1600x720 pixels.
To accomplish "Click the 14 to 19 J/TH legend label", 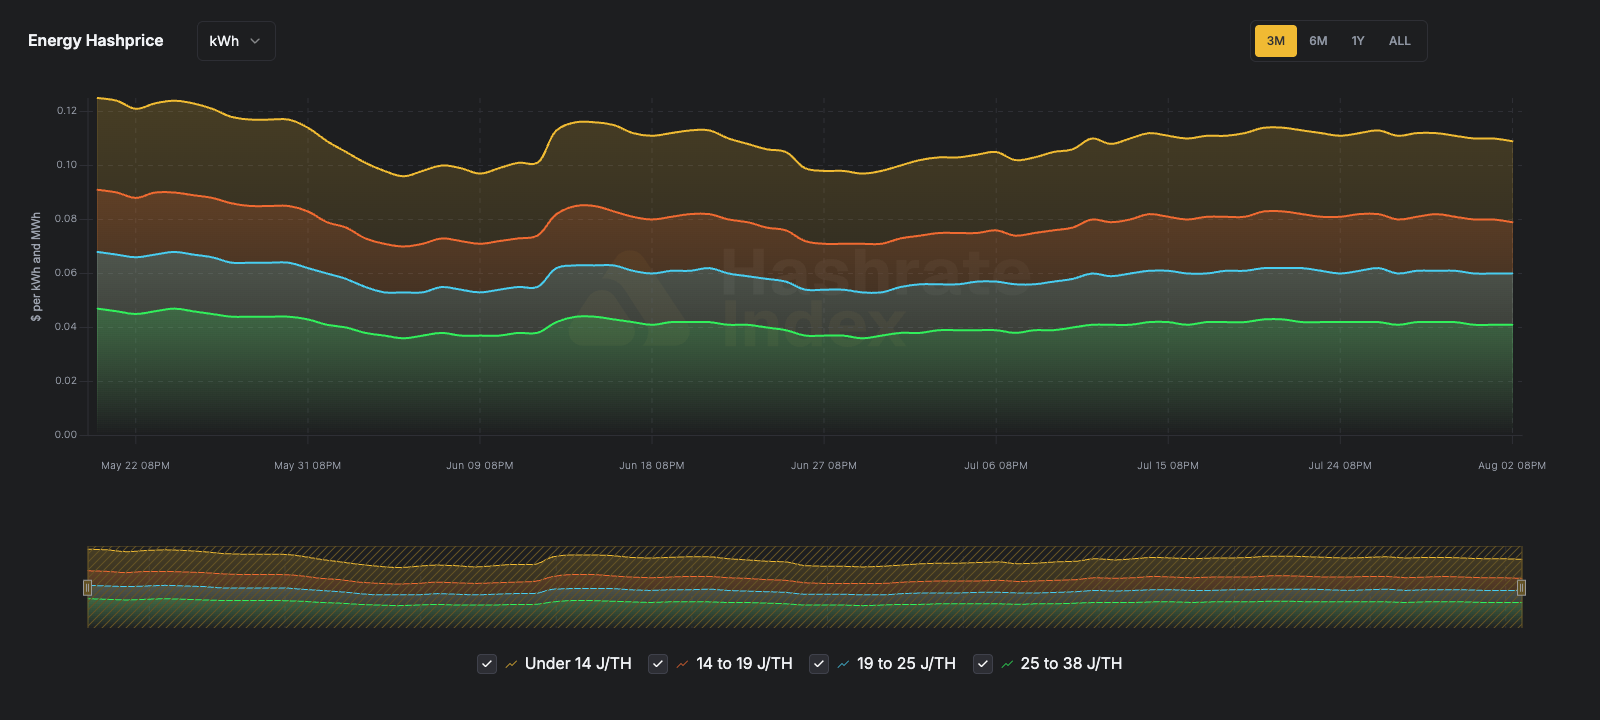I will (744, 664).
